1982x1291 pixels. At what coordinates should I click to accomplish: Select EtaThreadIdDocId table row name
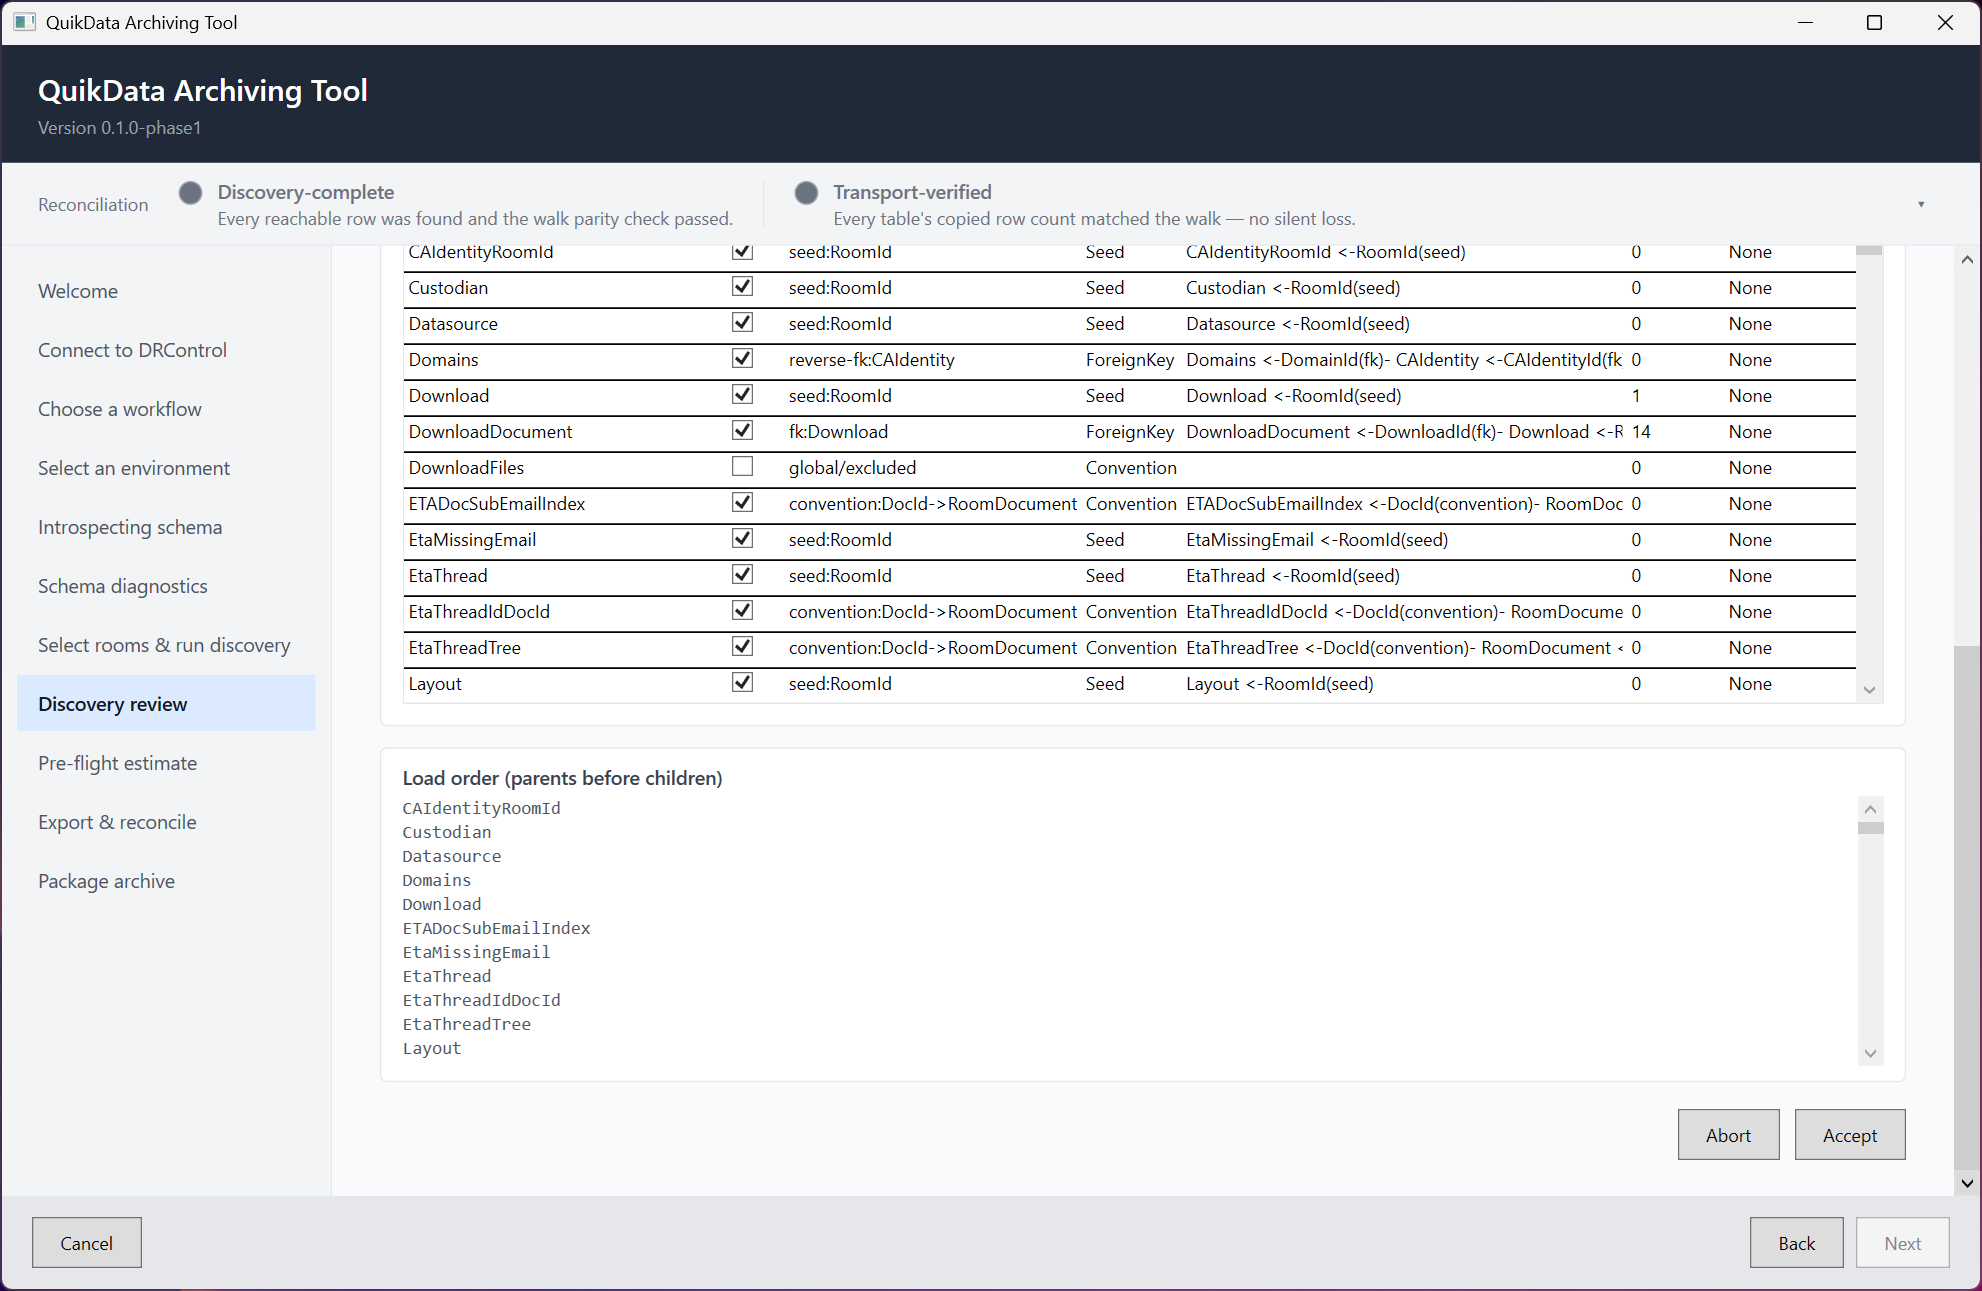479,611
